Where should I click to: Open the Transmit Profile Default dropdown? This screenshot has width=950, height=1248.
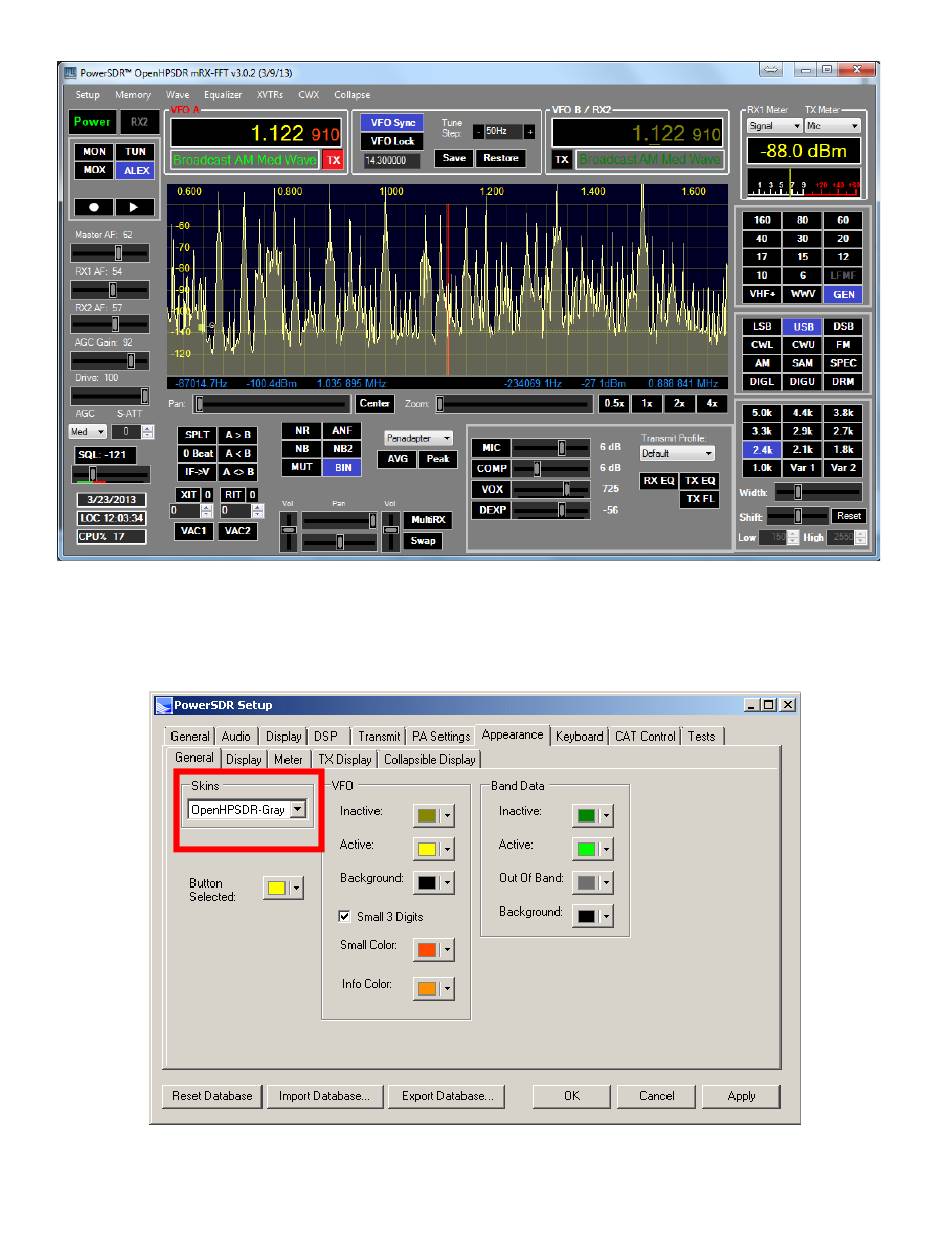point(678,453)
